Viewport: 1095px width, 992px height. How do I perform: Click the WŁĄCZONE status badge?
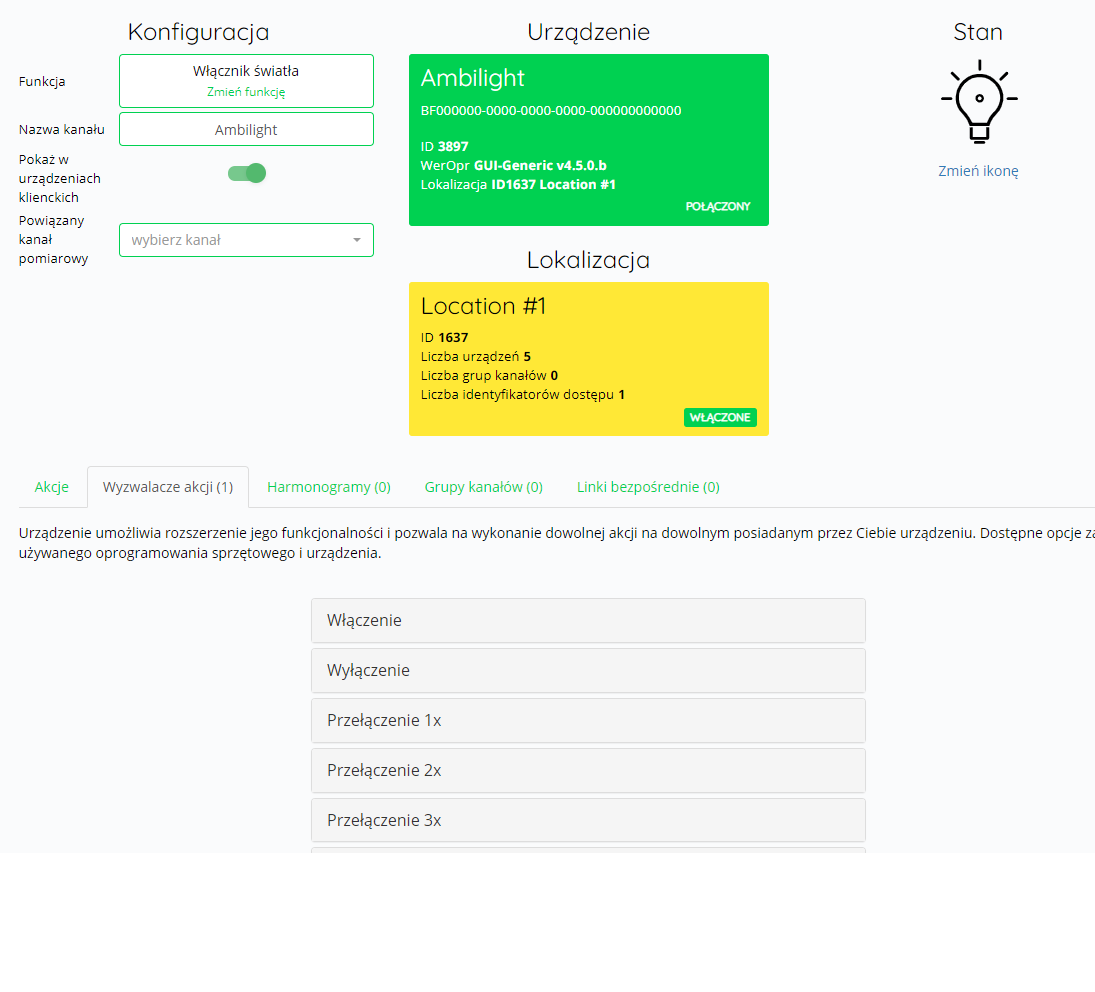(720, 417)
